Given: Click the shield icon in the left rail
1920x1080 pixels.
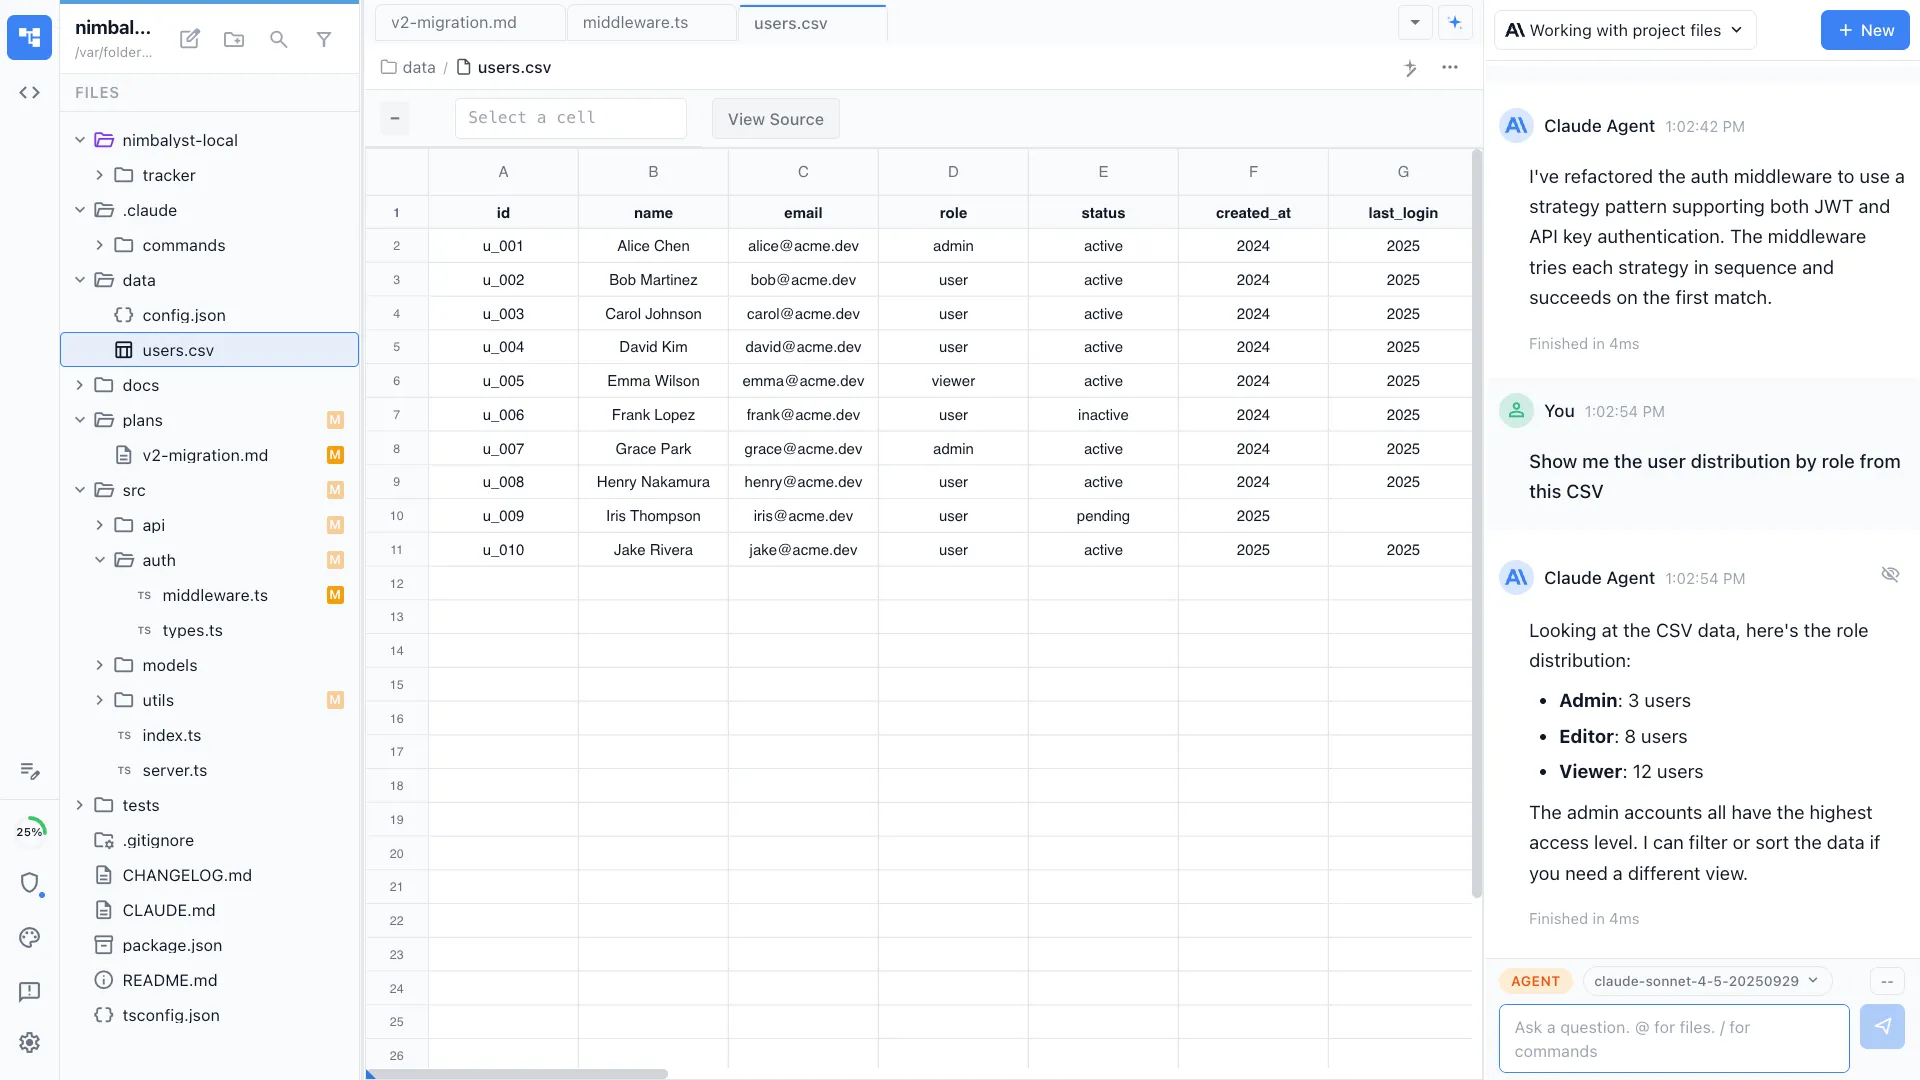Looking at the screenshot, I should 31,884.
